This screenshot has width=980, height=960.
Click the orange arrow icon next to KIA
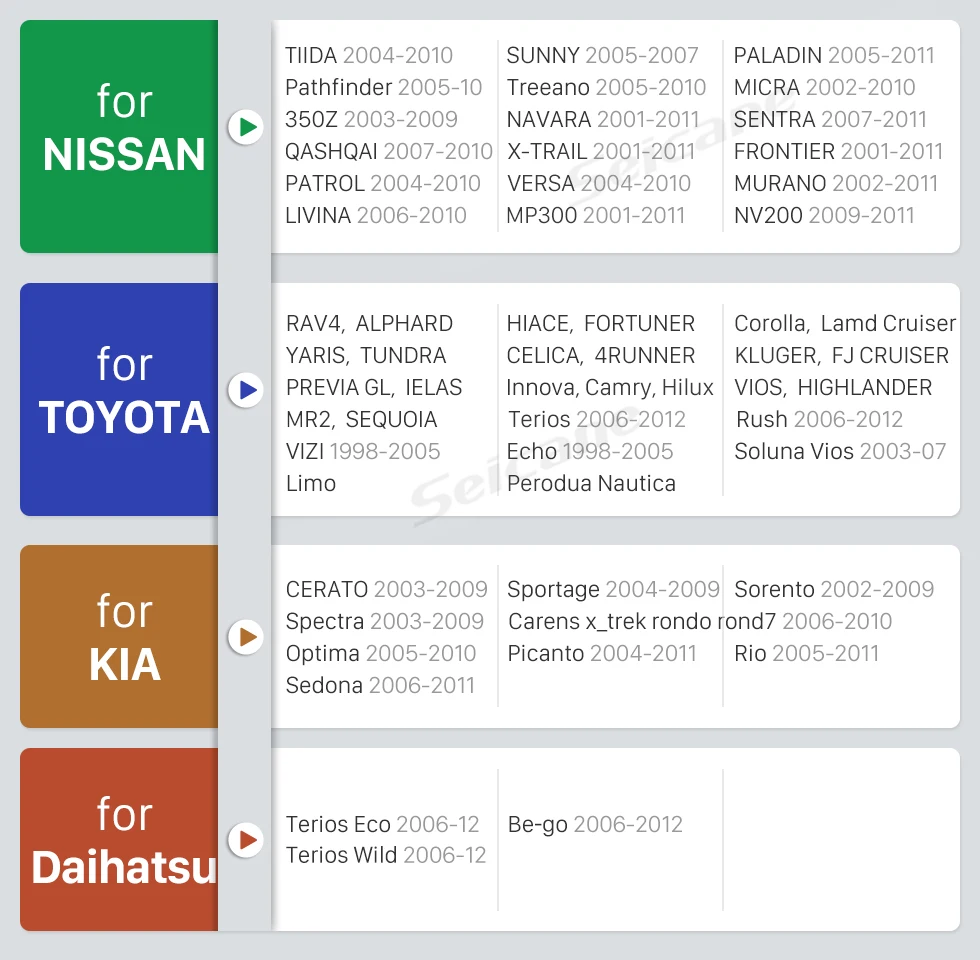point(246,637)
